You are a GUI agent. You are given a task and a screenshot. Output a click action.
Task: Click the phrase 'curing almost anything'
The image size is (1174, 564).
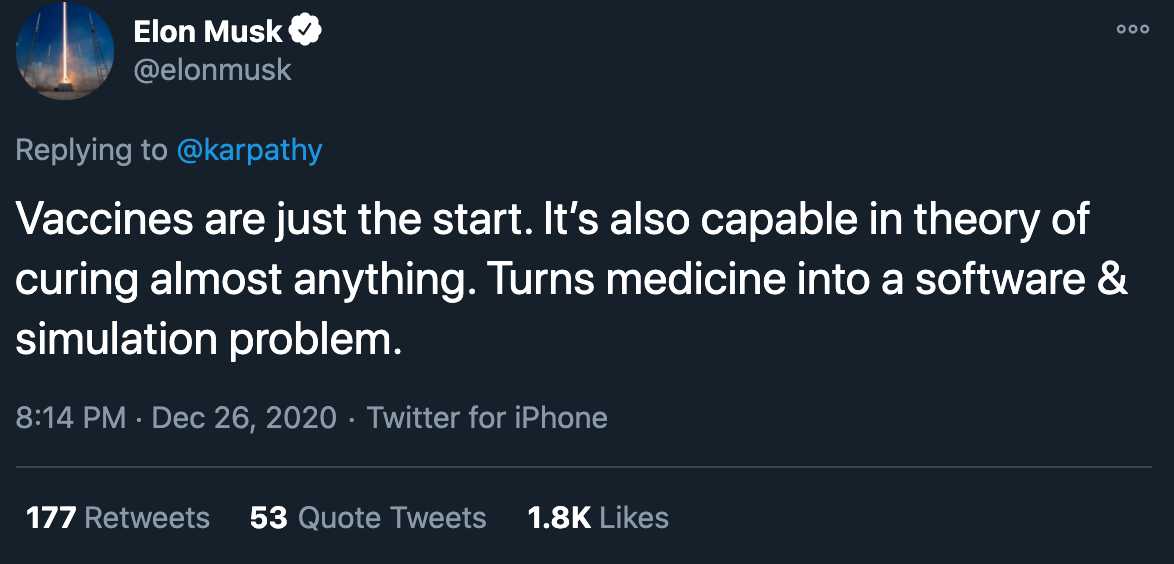252,281
